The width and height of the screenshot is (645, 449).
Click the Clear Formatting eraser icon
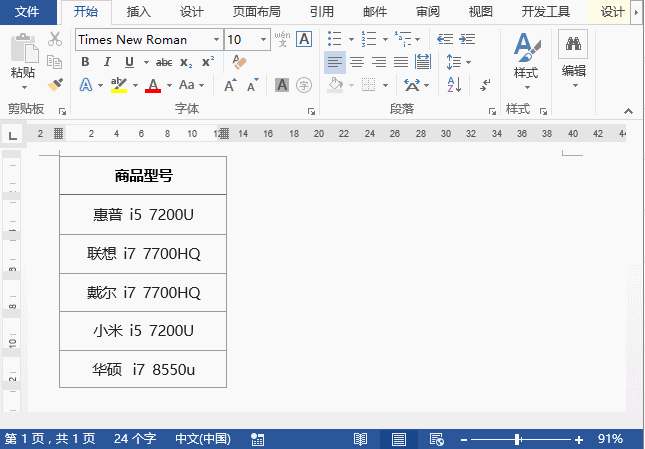238,62
